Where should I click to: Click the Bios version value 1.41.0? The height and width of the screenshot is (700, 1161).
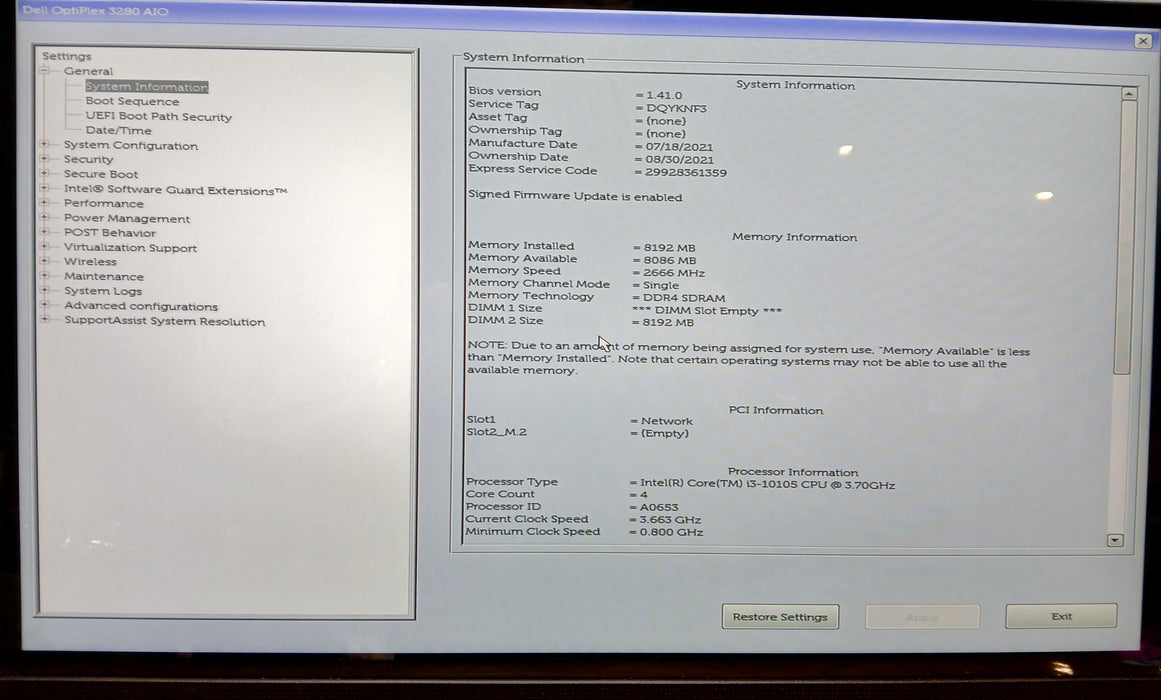[663, 96]
